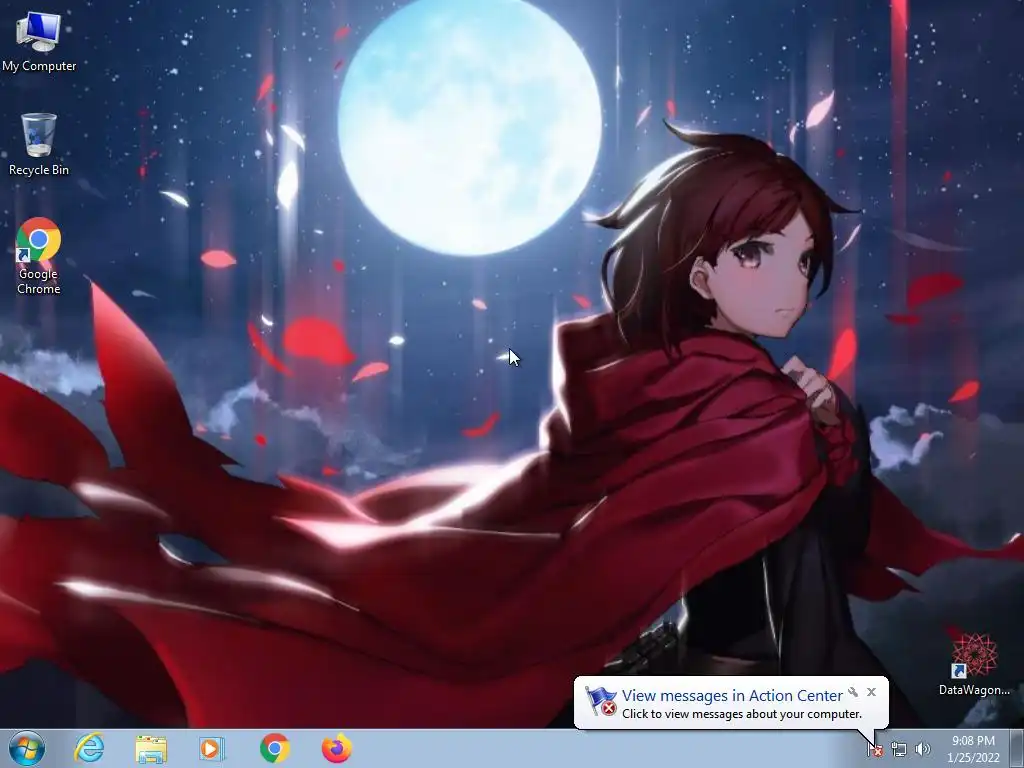Open the Windows Start menu
This screenshot has height=768, width=1024.
[27, 748]
